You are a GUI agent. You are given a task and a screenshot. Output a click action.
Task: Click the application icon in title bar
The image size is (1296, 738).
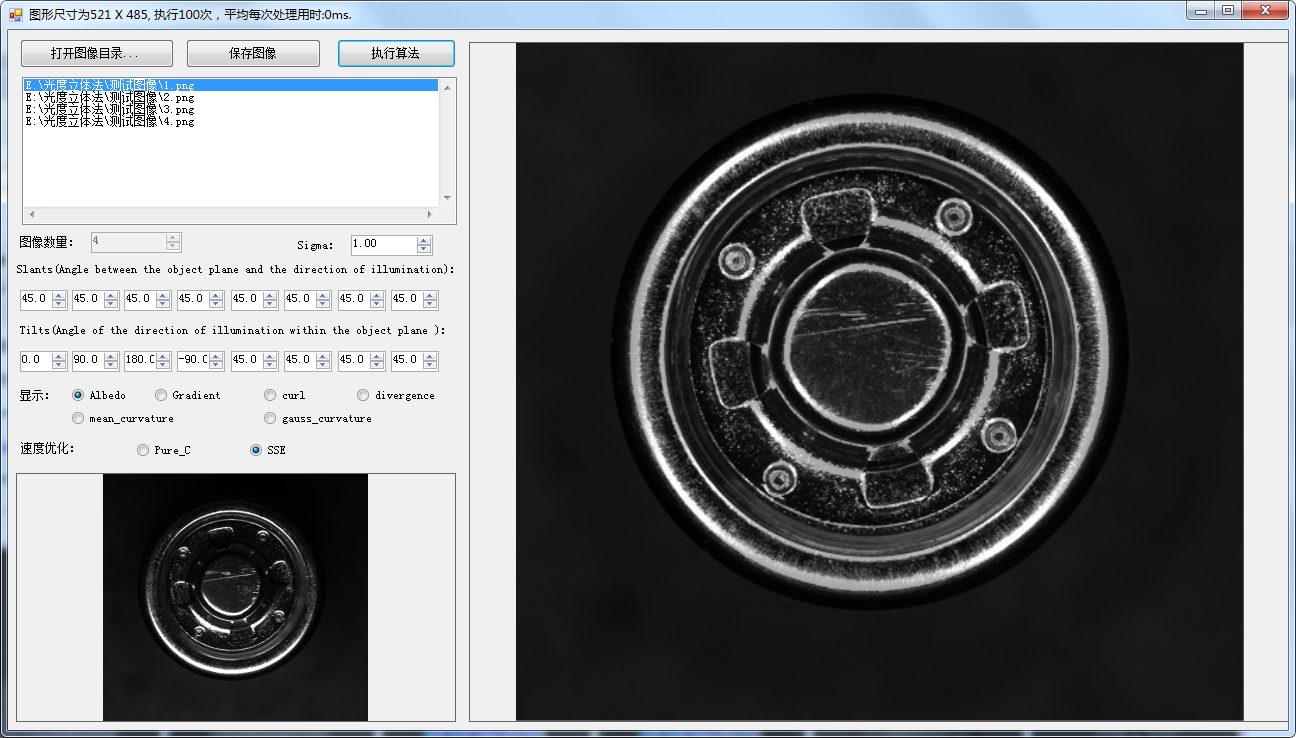tap(15, 15)
